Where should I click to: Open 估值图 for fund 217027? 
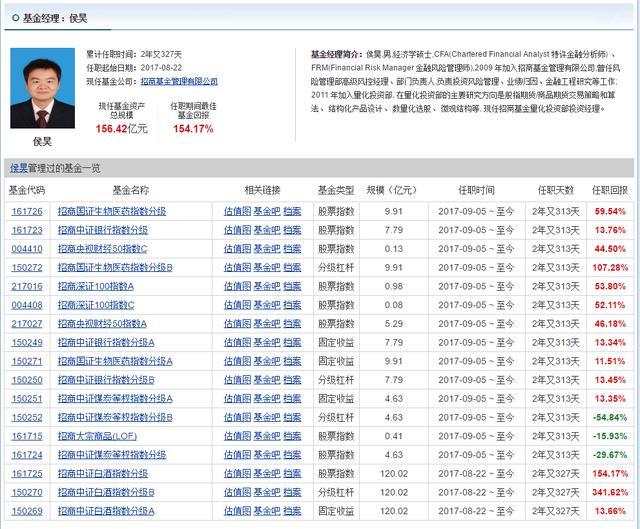pos(237,324)
